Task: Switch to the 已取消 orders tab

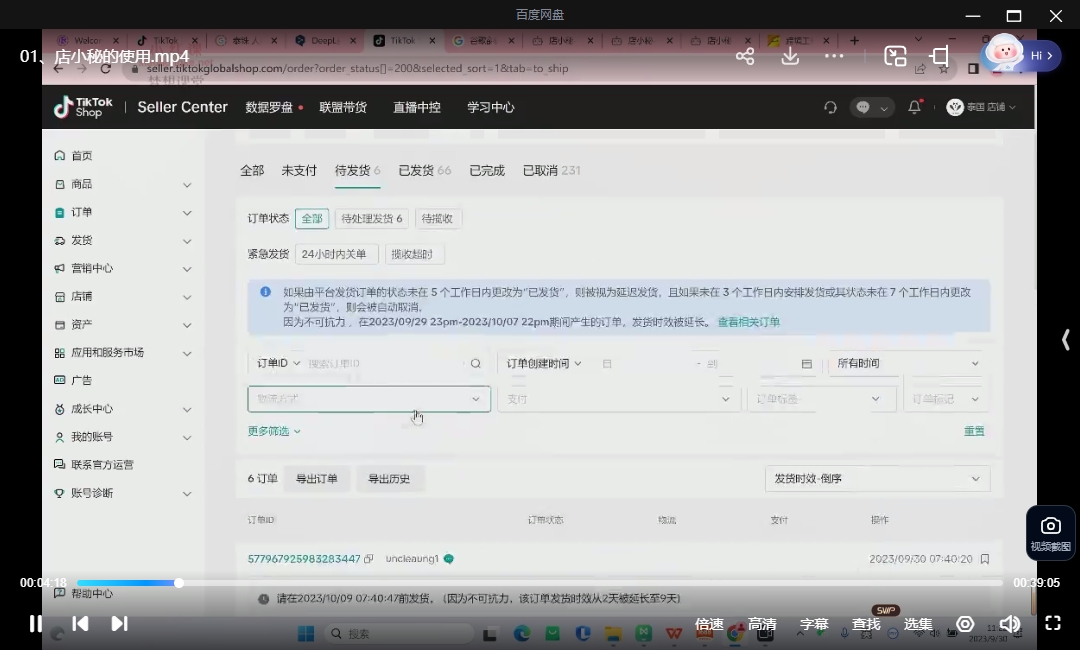Action: pos(551,171)
